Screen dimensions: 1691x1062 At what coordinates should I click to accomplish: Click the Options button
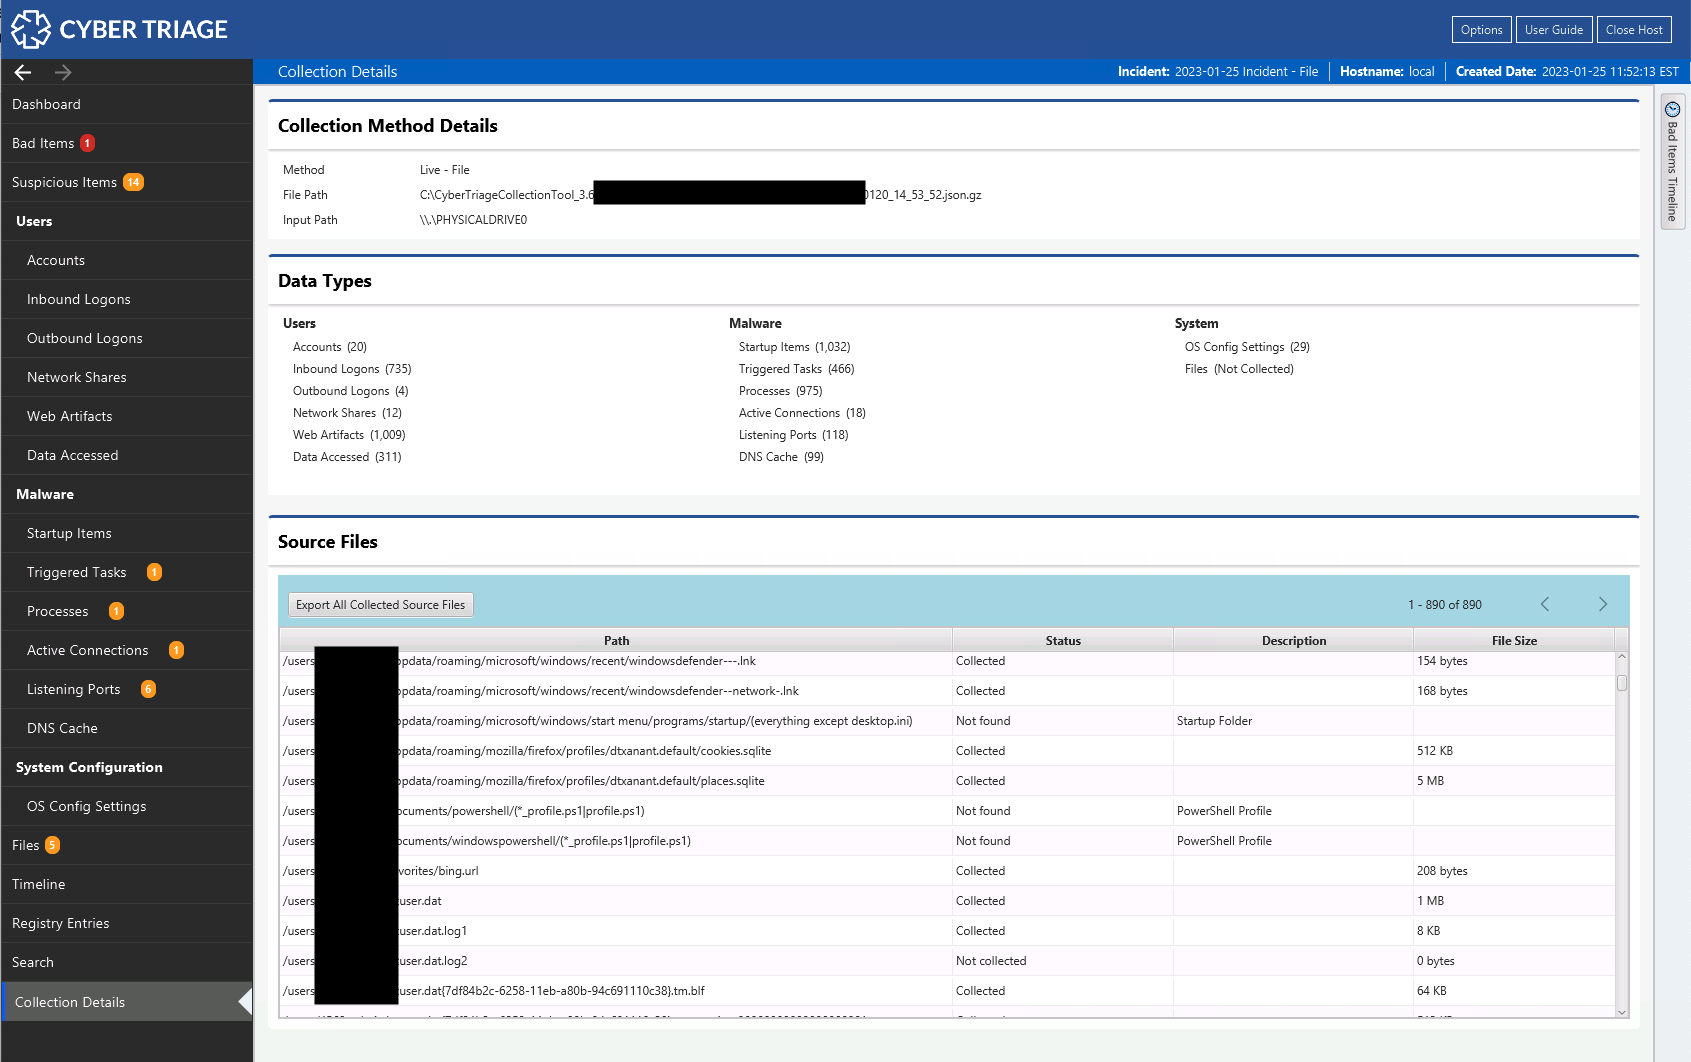(x=1481, y=30)
